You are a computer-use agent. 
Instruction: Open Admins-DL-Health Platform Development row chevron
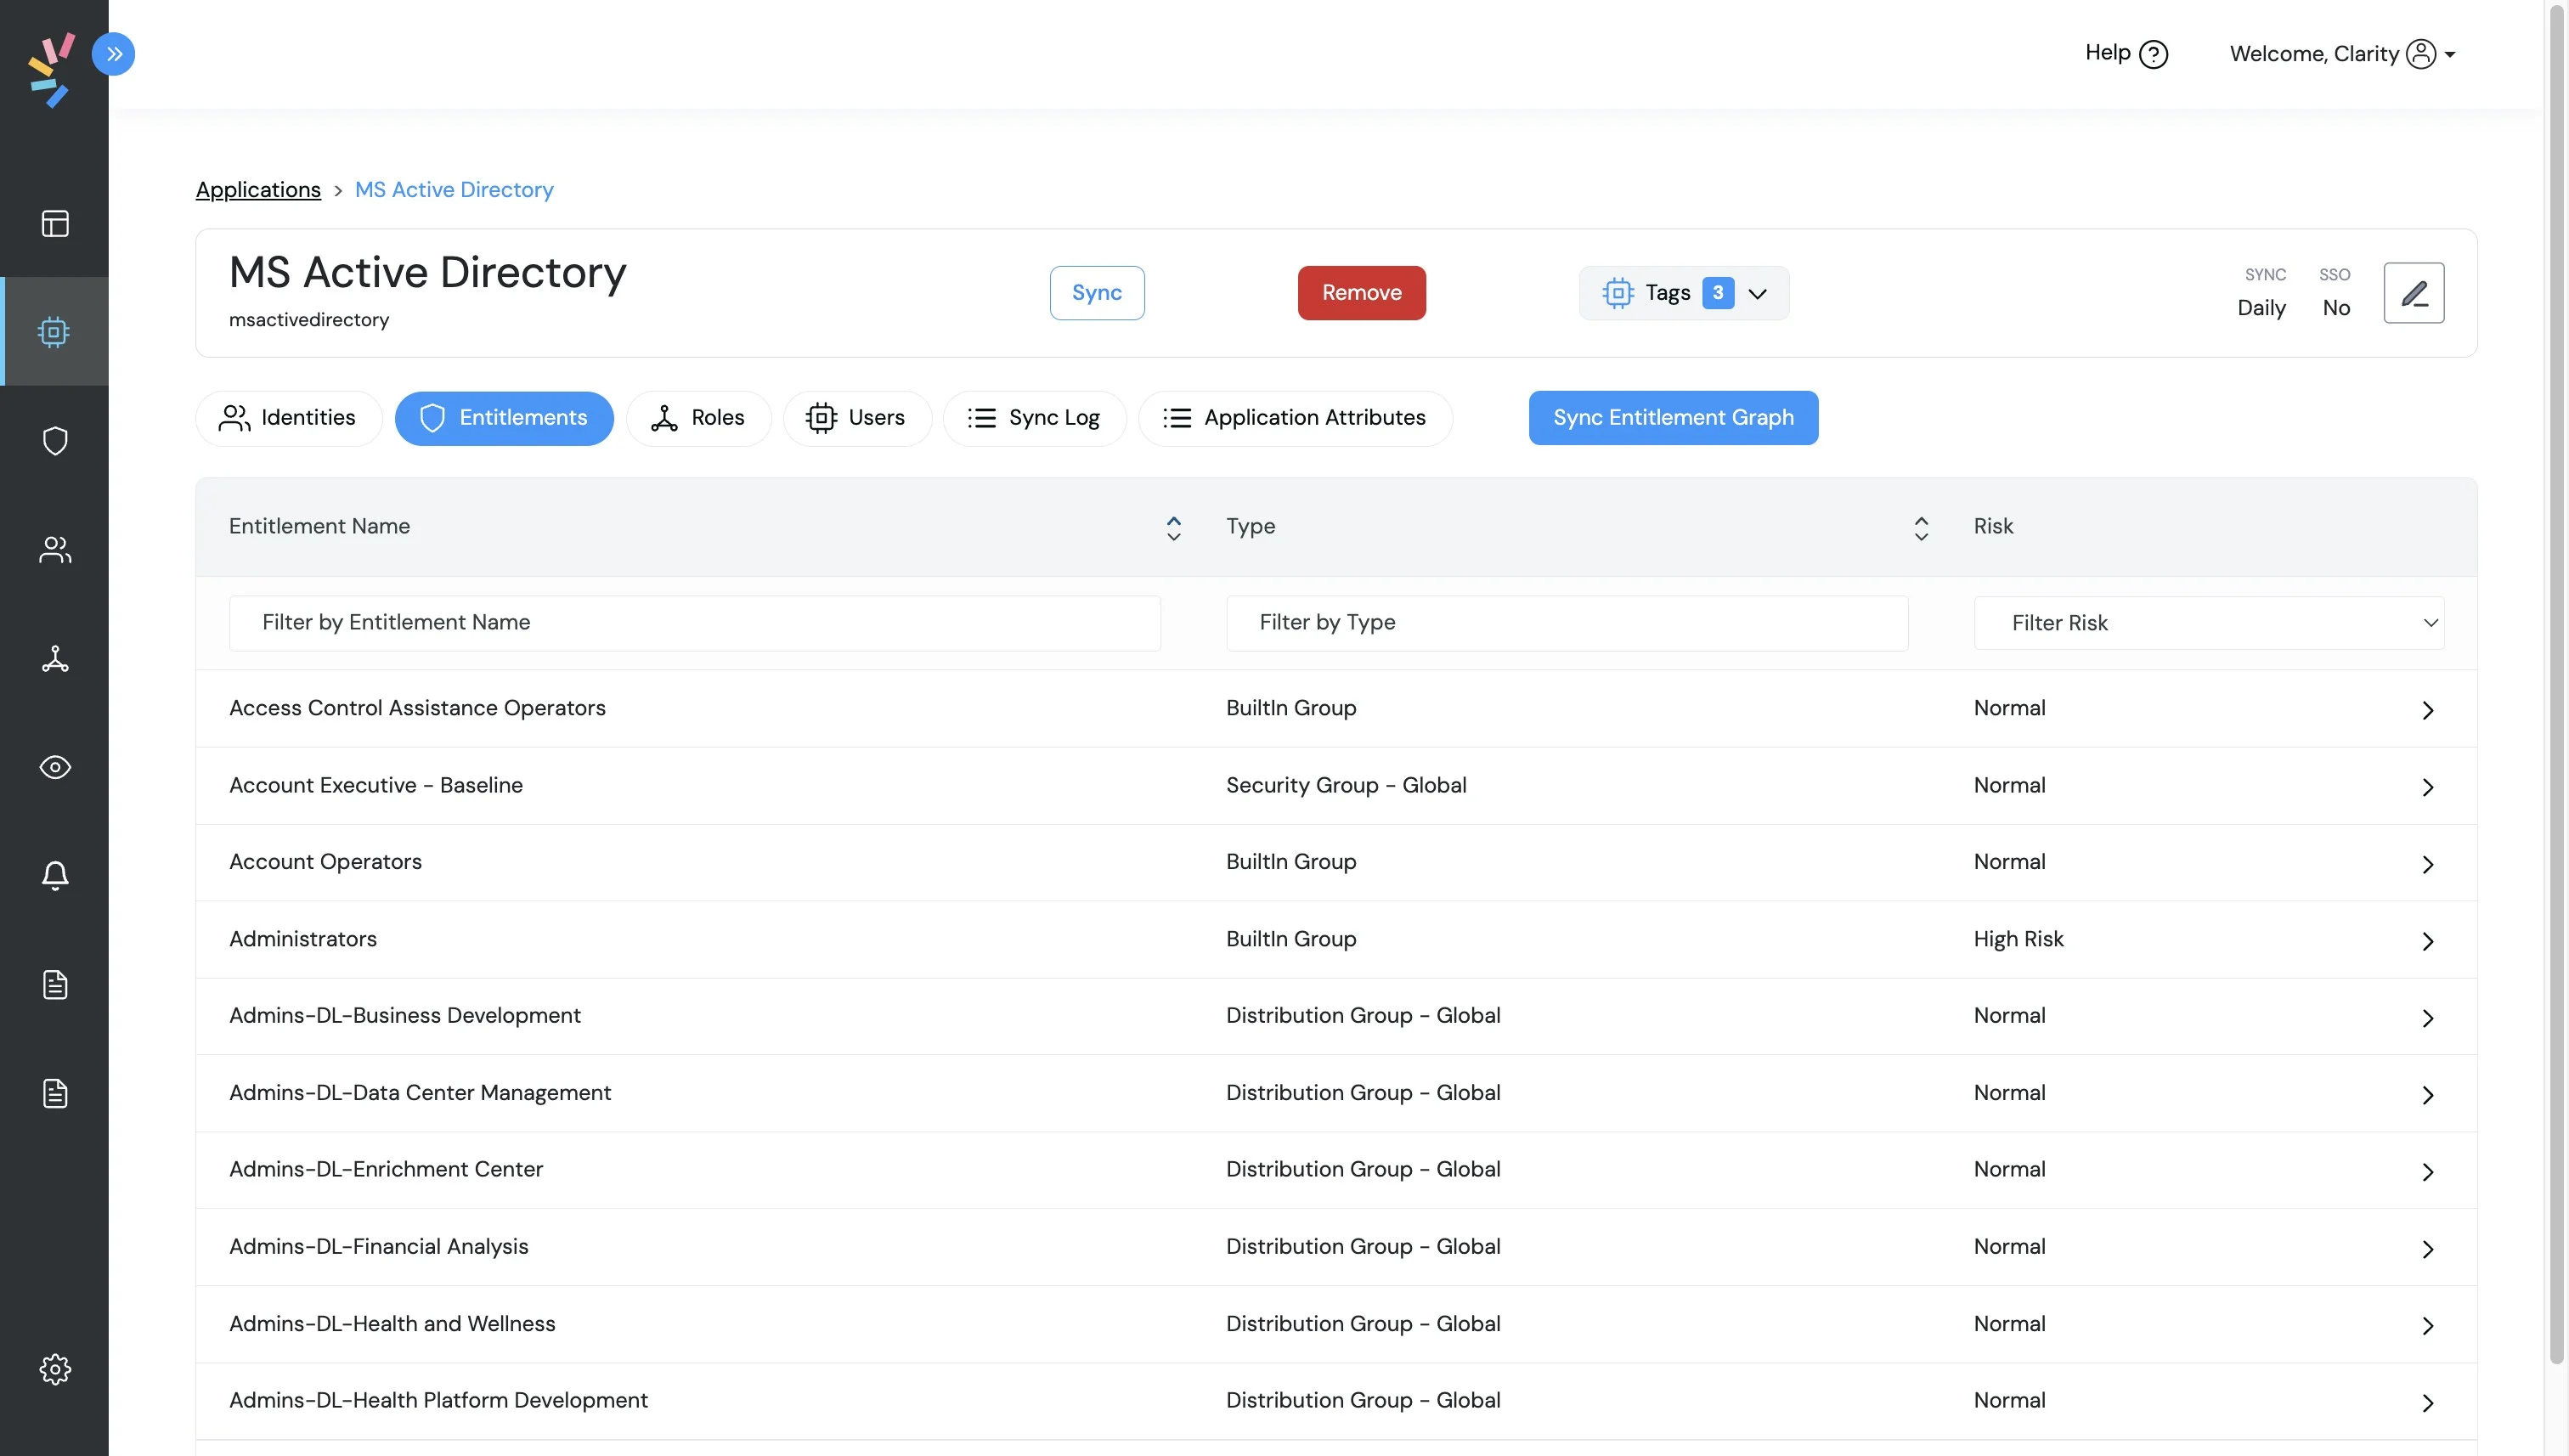(x=2428, y=1403)
